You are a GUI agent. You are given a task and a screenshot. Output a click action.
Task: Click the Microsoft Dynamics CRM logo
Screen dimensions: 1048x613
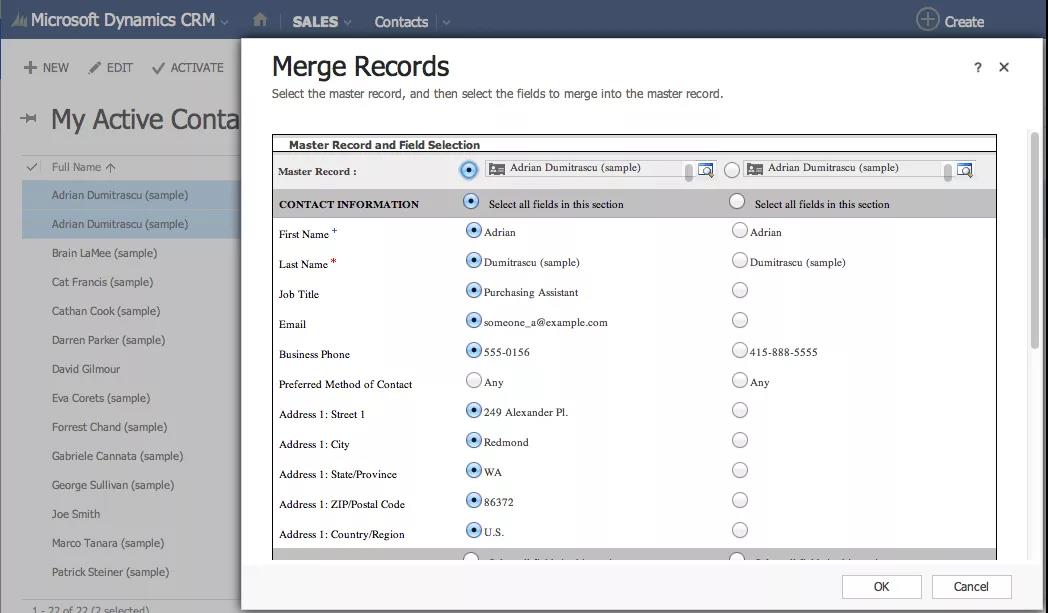(19, 21)
